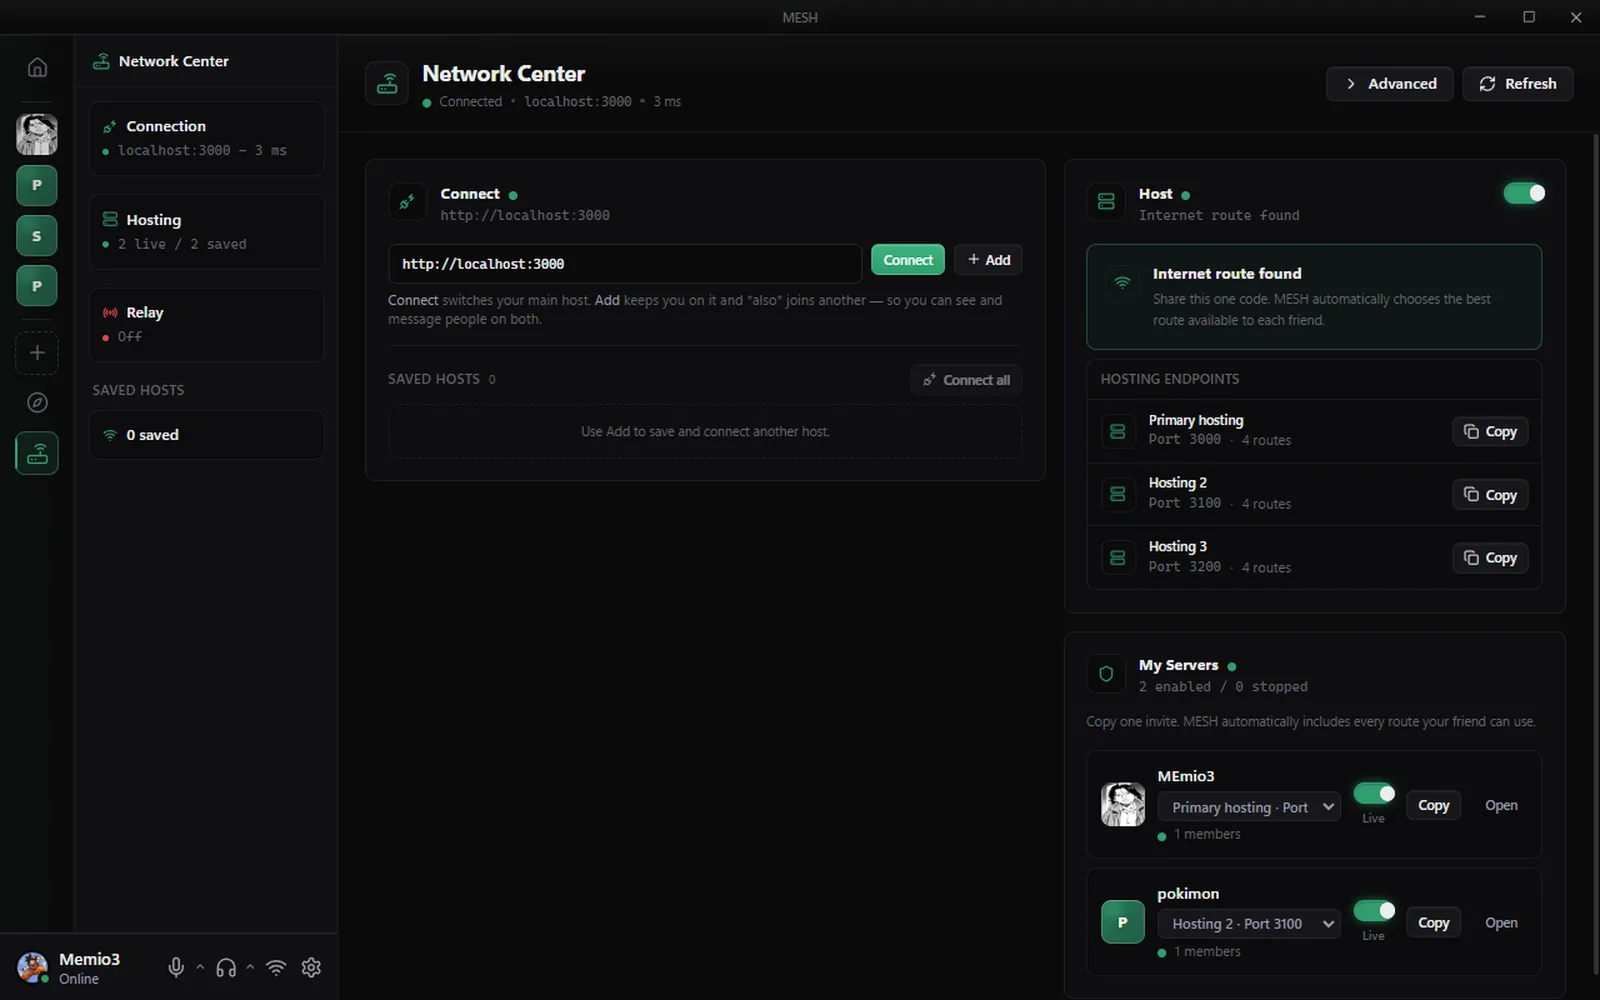The image size is (1600, 1000).
Task: Open the MEmio3 Primary hosting dropdown
Action: click(1249, 807)
